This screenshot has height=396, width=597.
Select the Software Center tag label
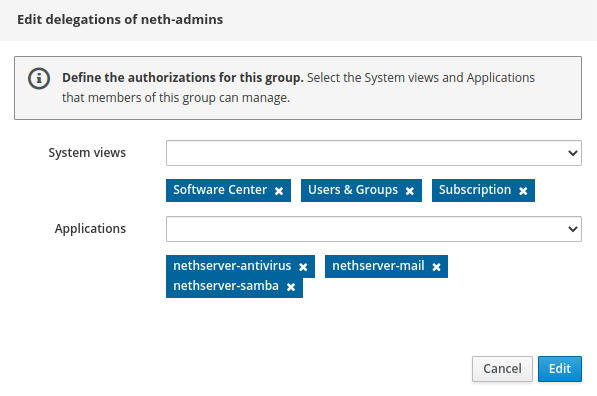click(x=220, y=190)
